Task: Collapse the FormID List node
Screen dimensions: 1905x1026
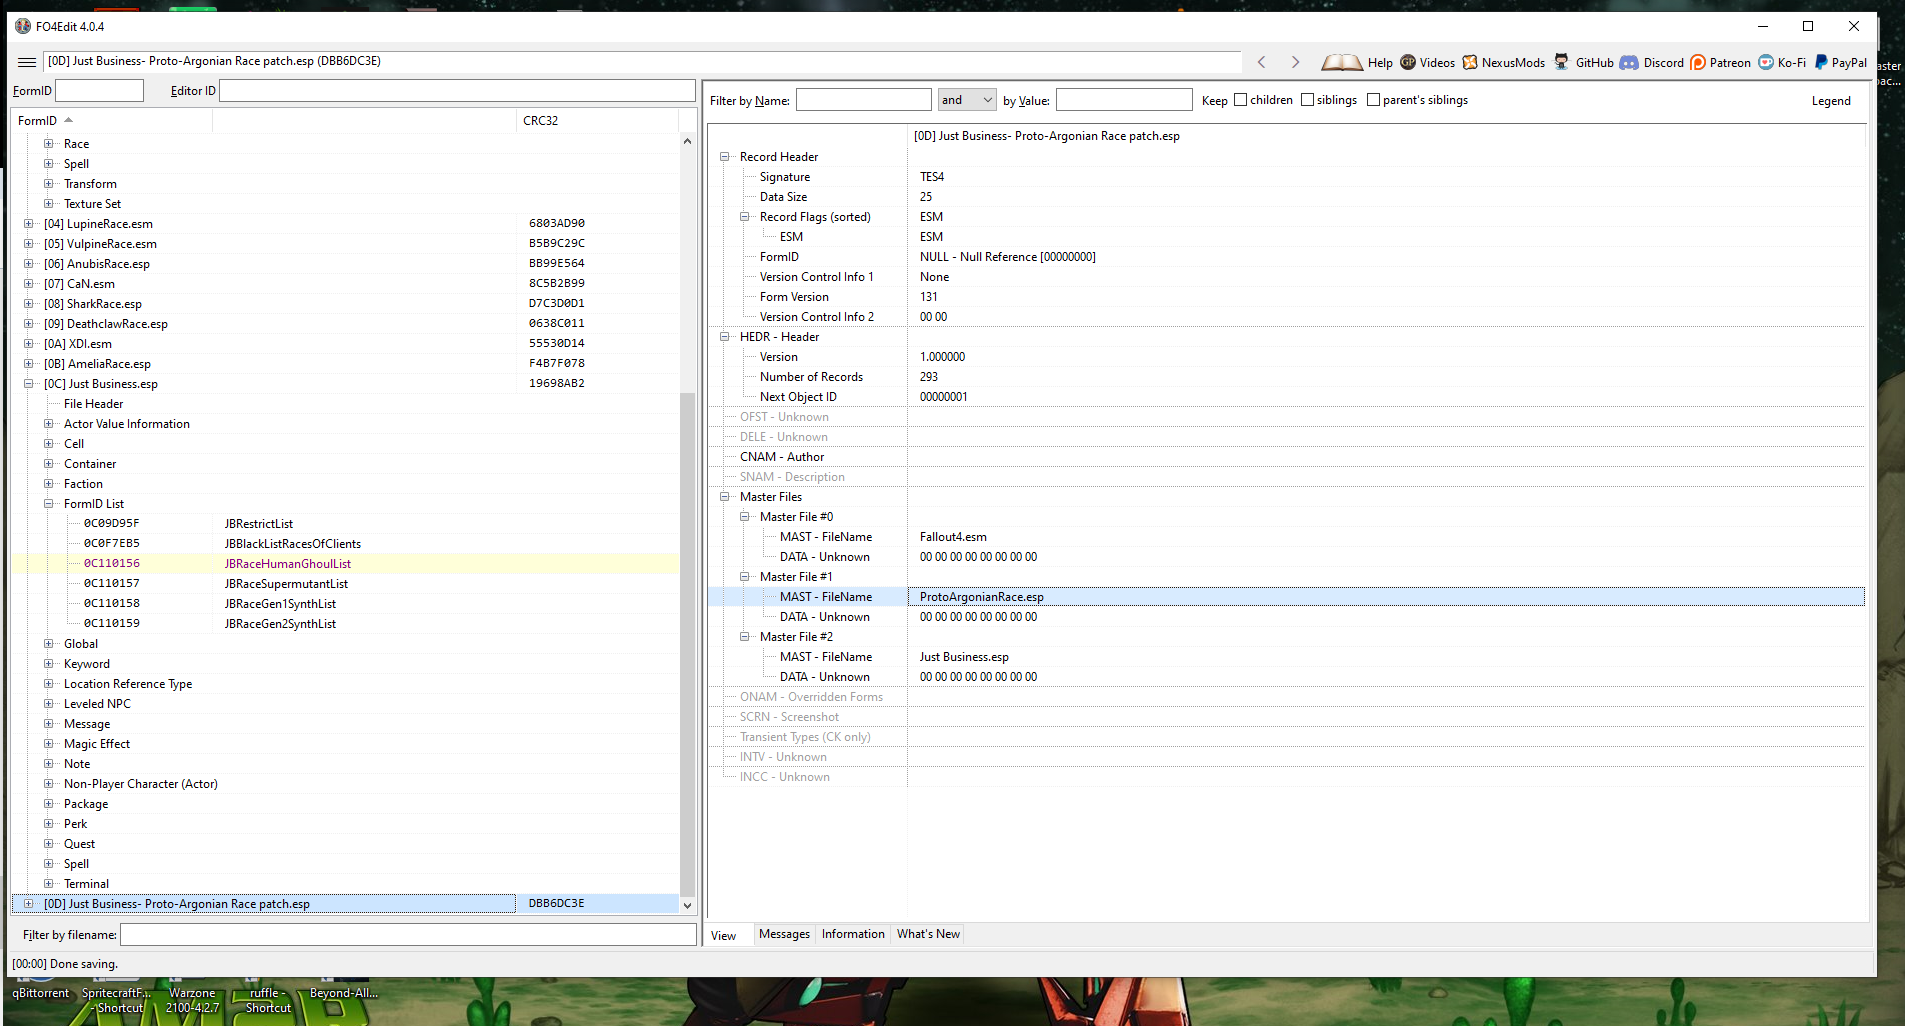Action: (x=49, y=504)
